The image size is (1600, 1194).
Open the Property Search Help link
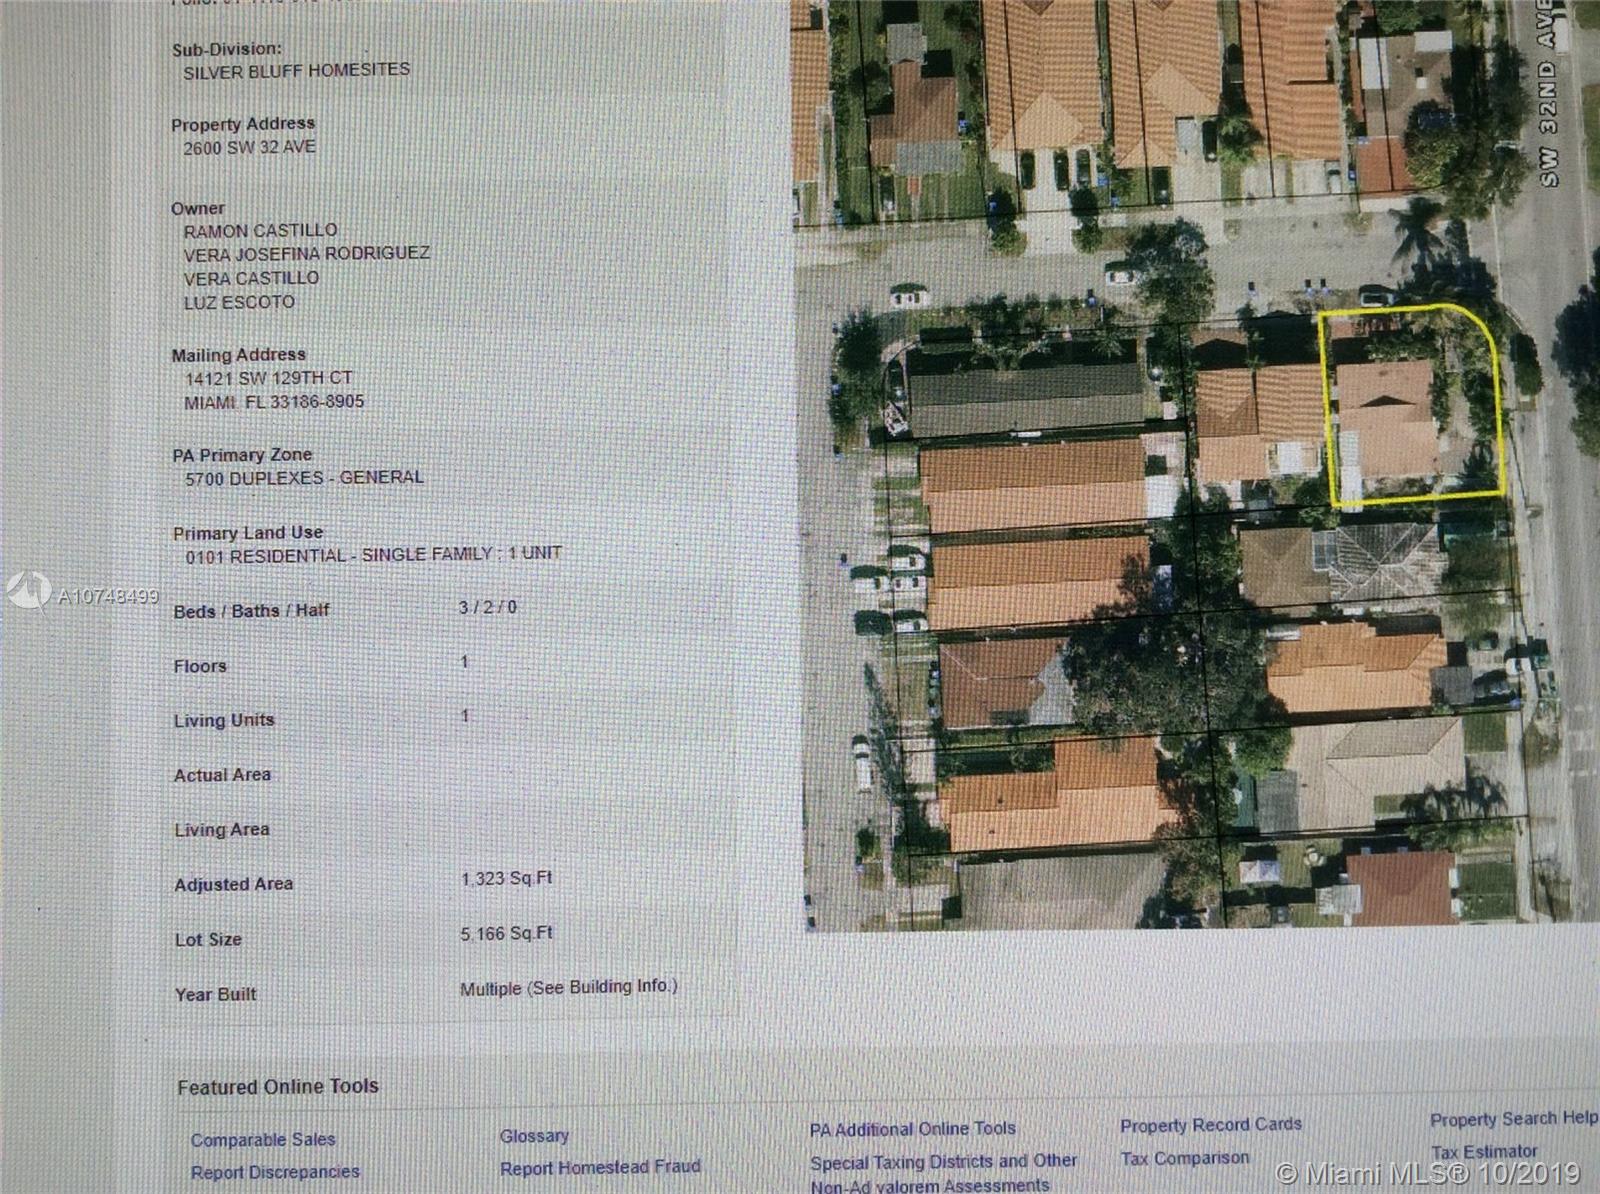click(1513, 1119)
